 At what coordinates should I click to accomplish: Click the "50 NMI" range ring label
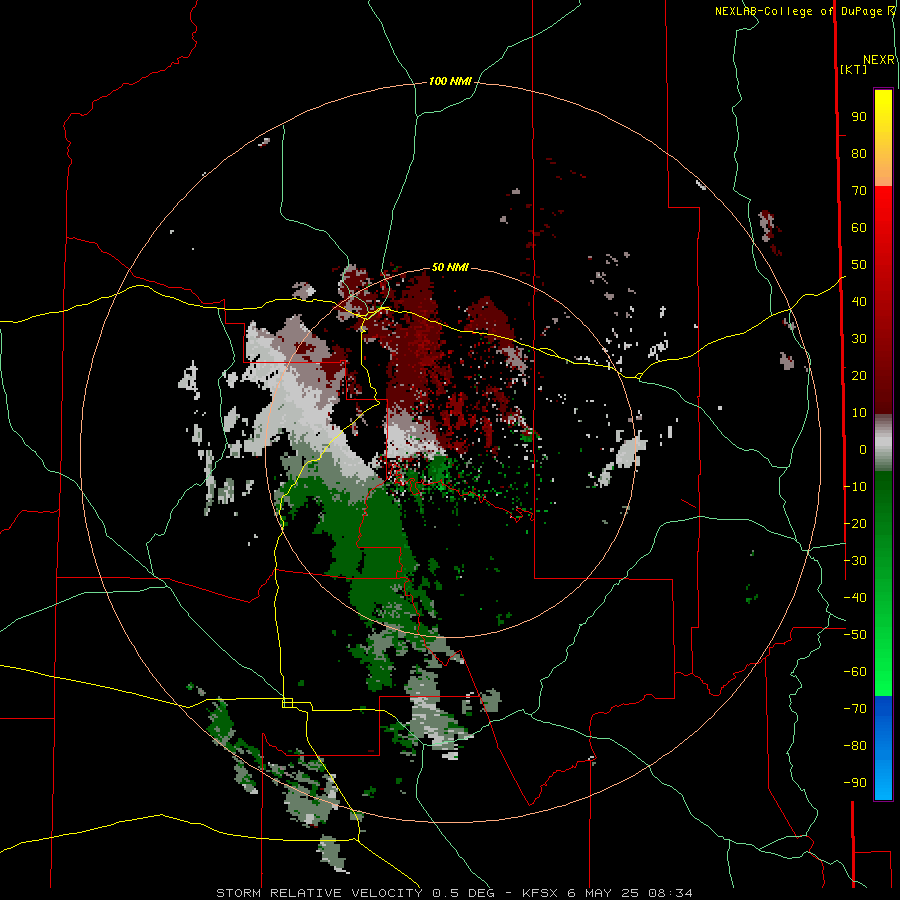tap(450, 267)
